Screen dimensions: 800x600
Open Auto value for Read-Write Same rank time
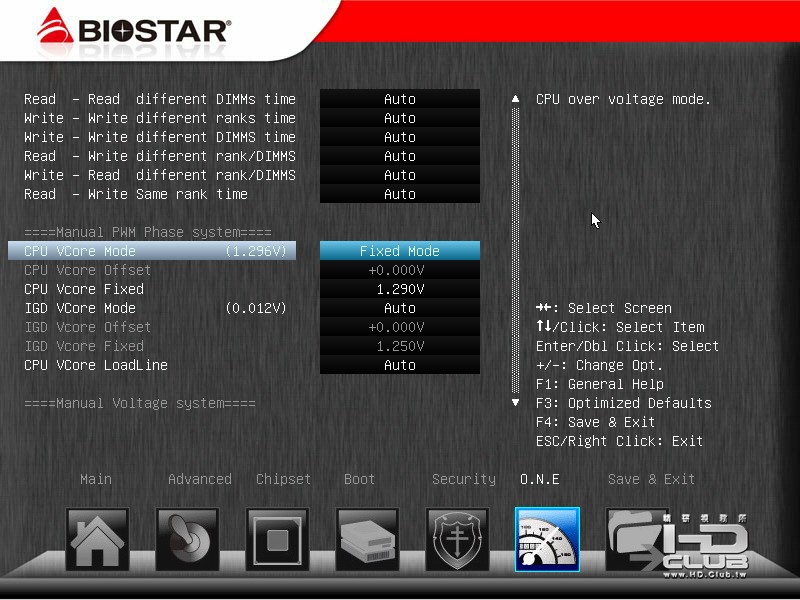pos(399,194)
